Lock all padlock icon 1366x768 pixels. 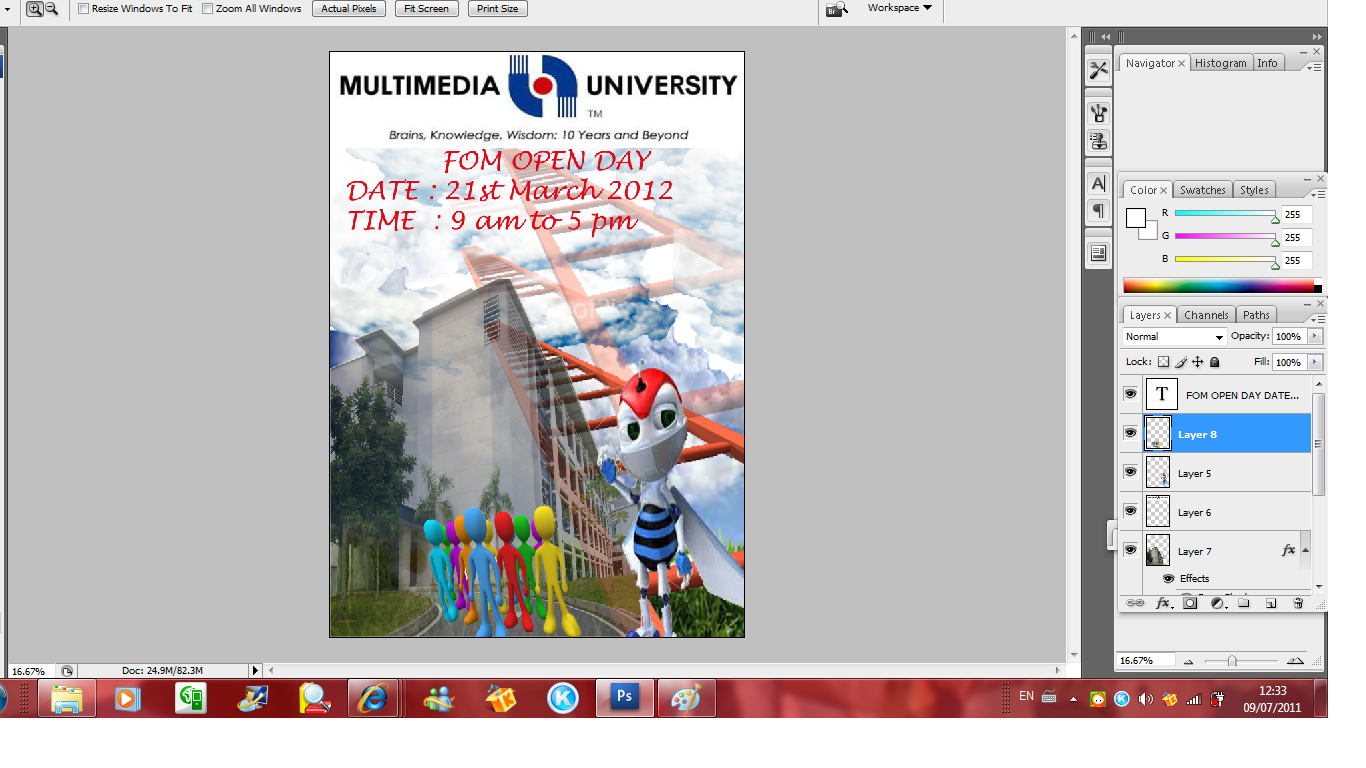[1215, 362]
